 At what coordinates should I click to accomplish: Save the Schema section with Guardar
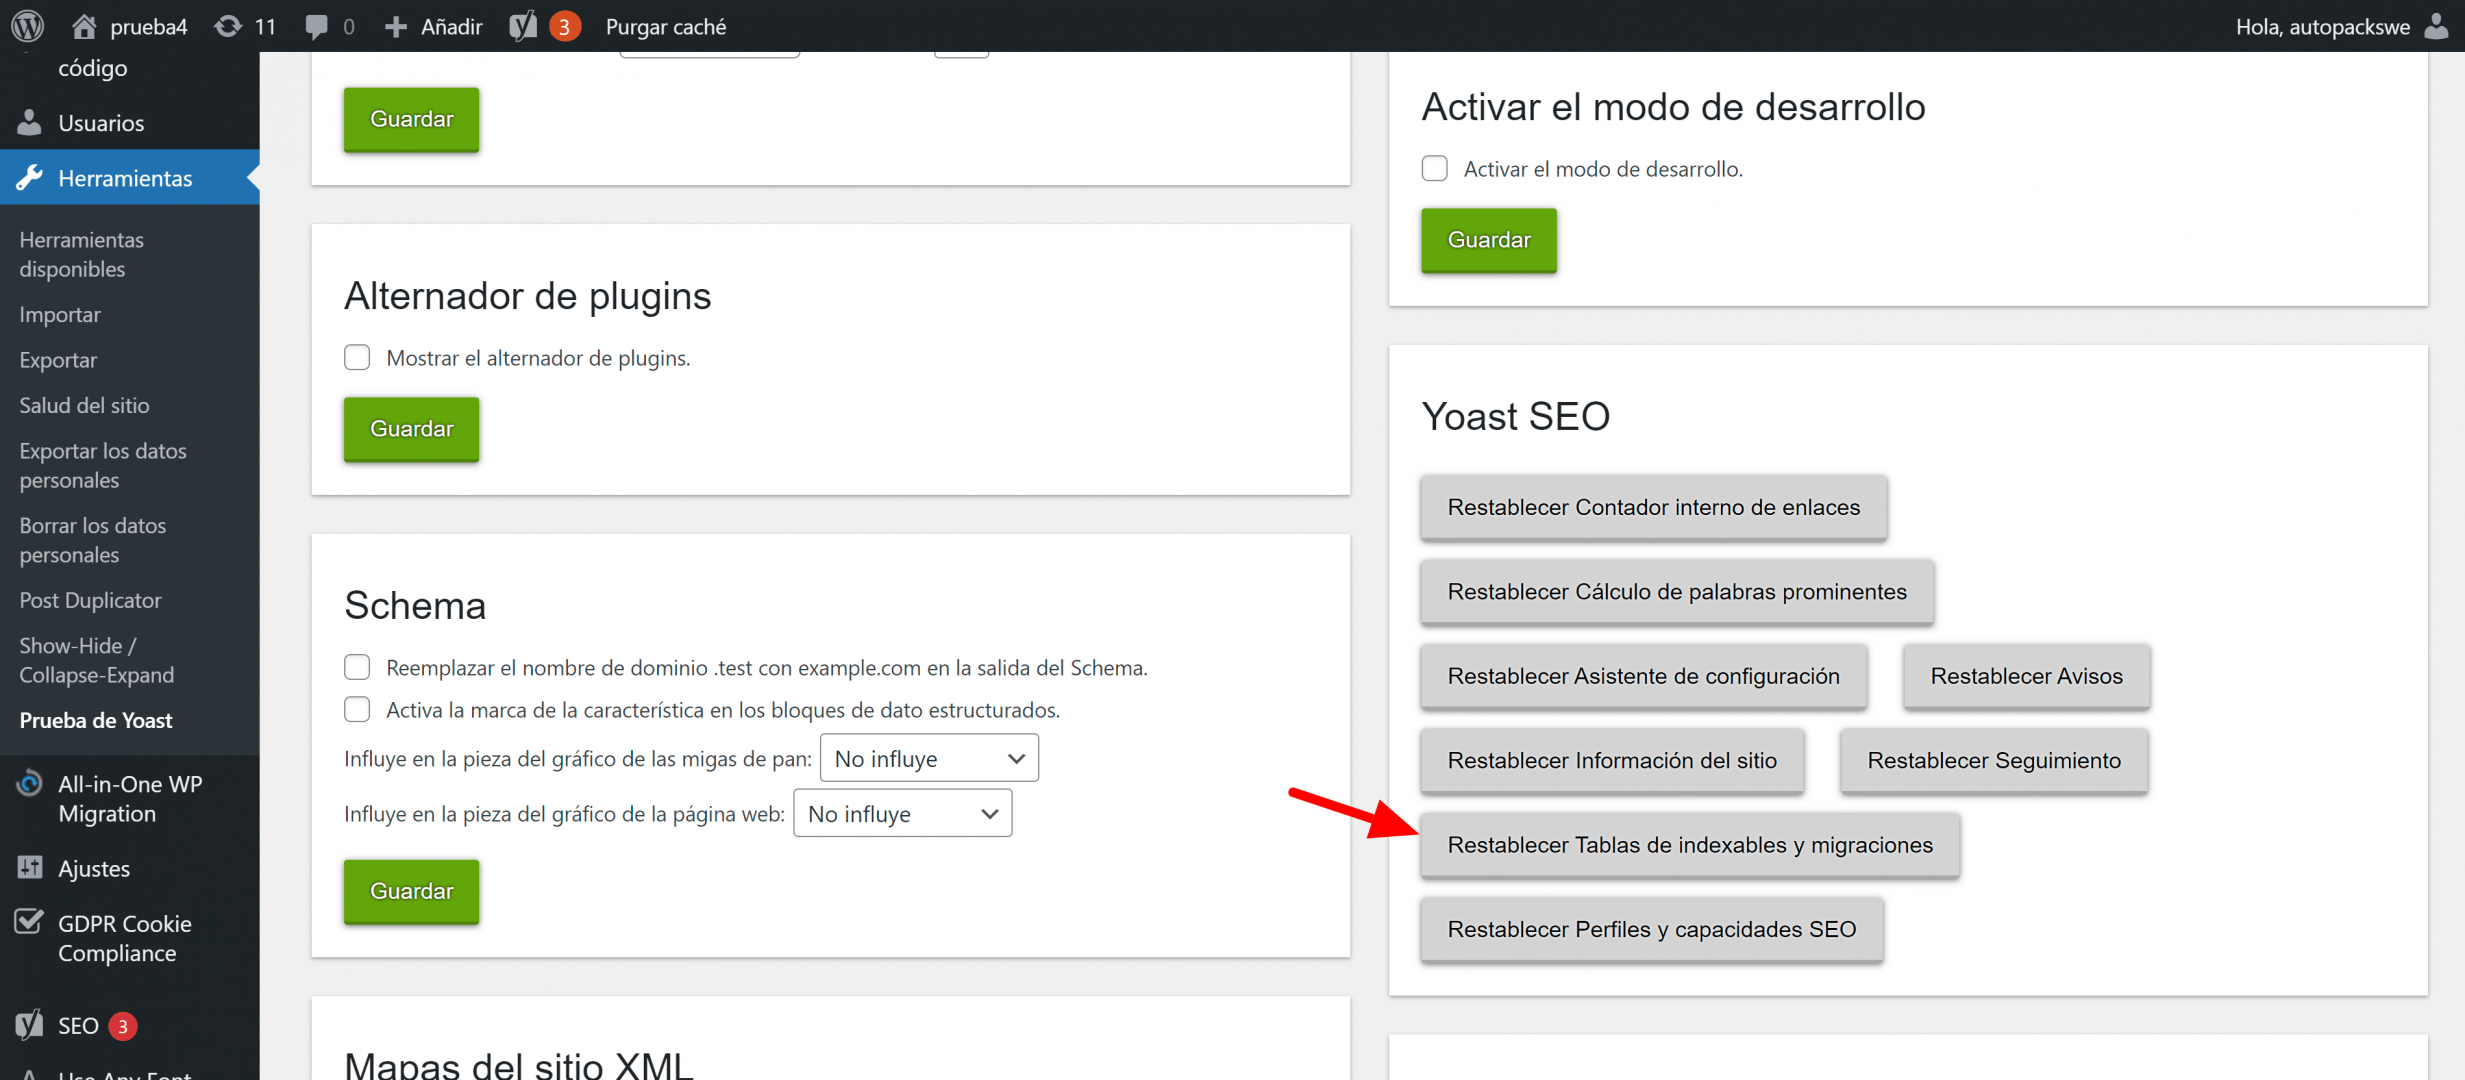pos(411,890)
